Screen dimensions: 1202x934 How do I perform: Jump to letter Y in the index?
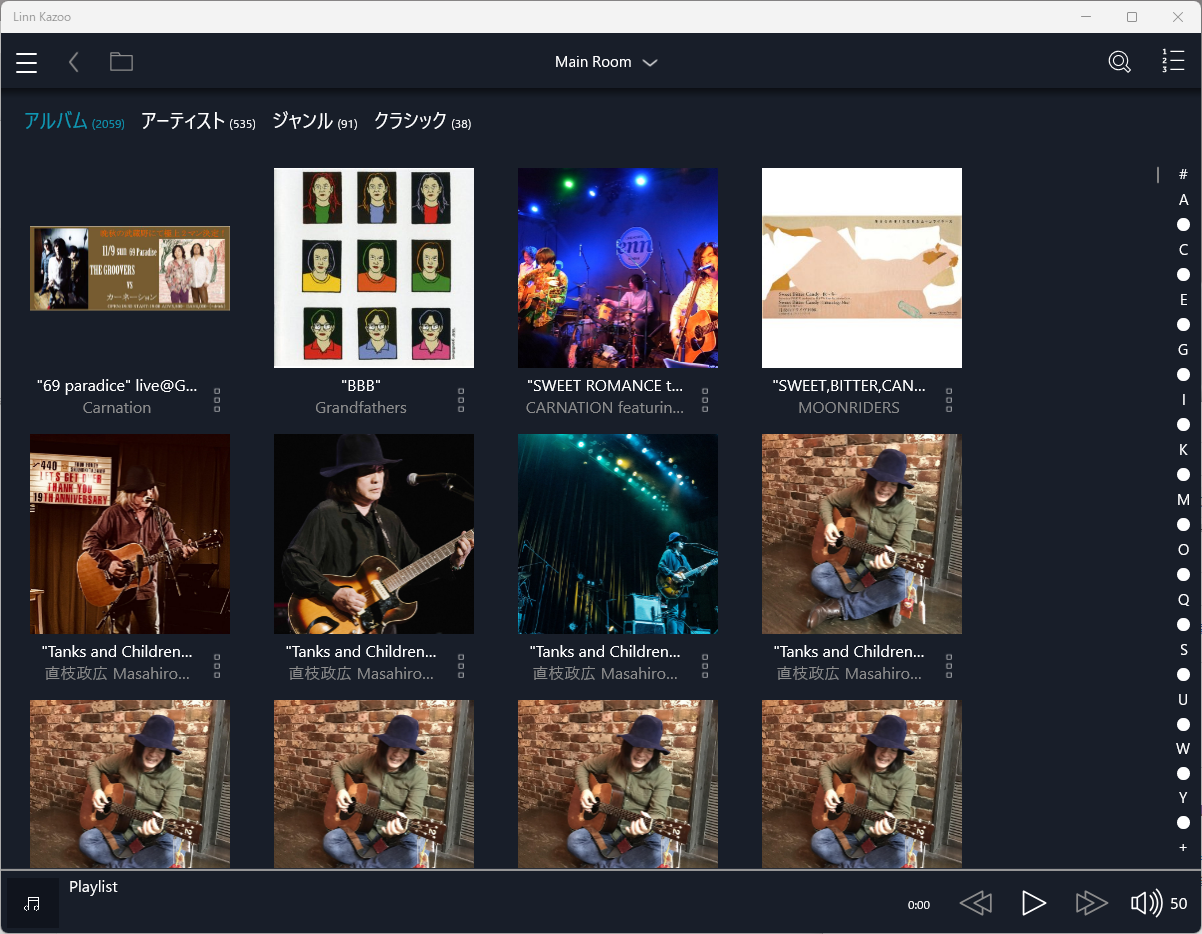pyautogui.click(x=1183, y=798)
